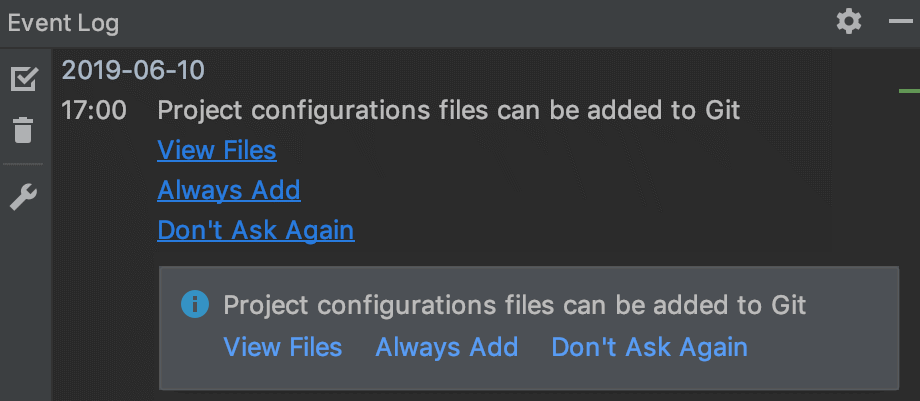Click the balloon's message text
Image resolution: width=920 pixels, height=401 pixels.
[514, 305]
